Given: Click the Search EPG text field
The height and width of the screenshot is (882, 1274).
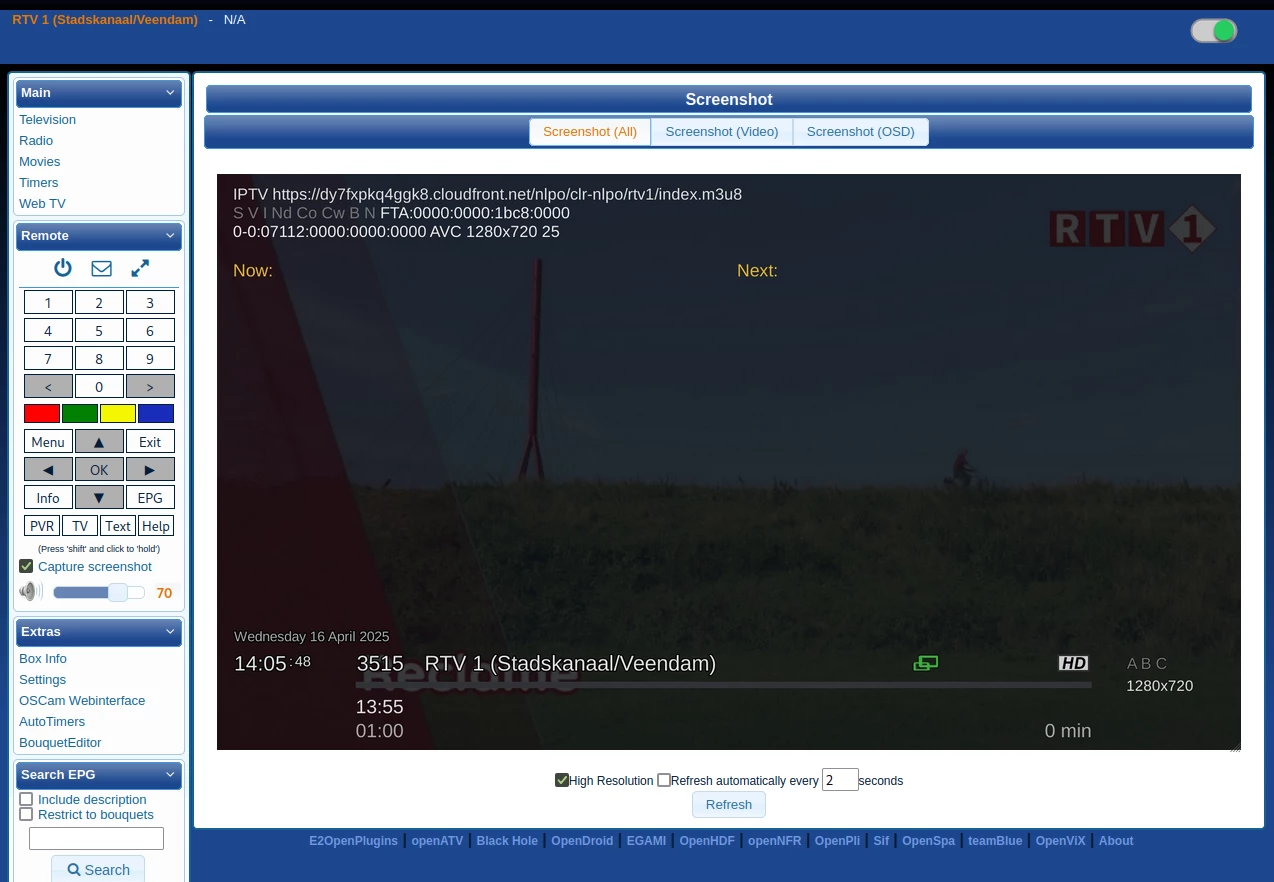Looking at the screenshot, I should (x=96, y=838).
